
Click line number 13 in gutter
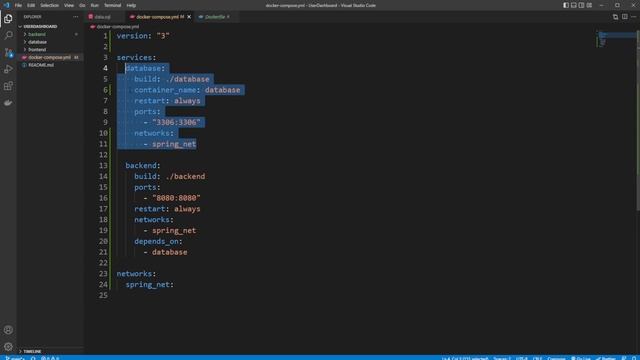(x=103, y=165)
